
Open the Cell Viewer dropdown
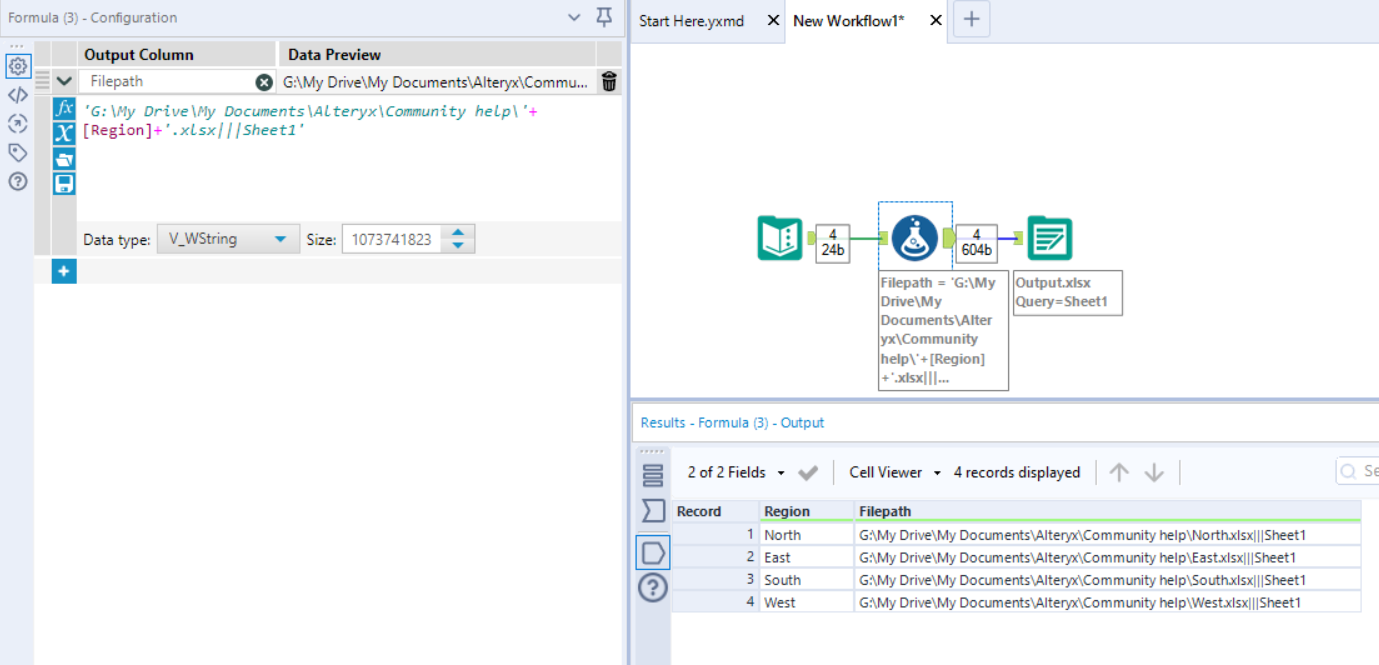937,473
